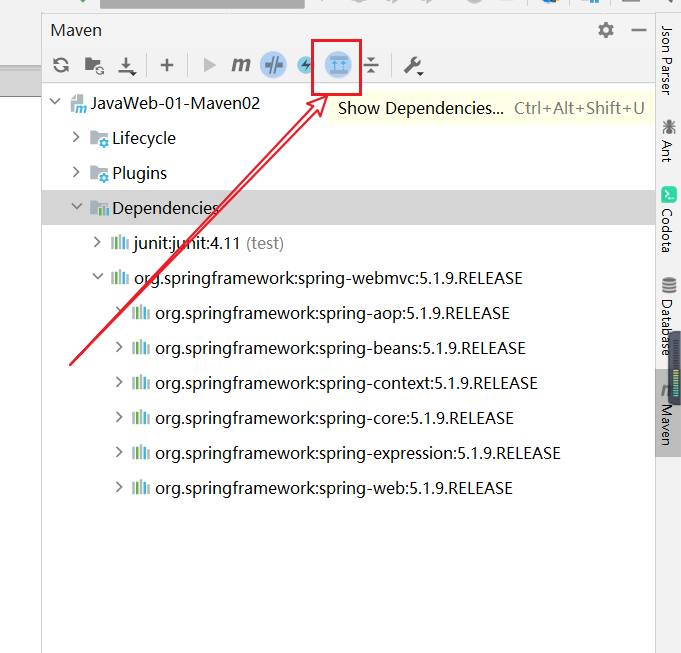The width and height of the screenshot is (681, 653).
Task: Expand the Lifecycle node
Action: point(76,138)
